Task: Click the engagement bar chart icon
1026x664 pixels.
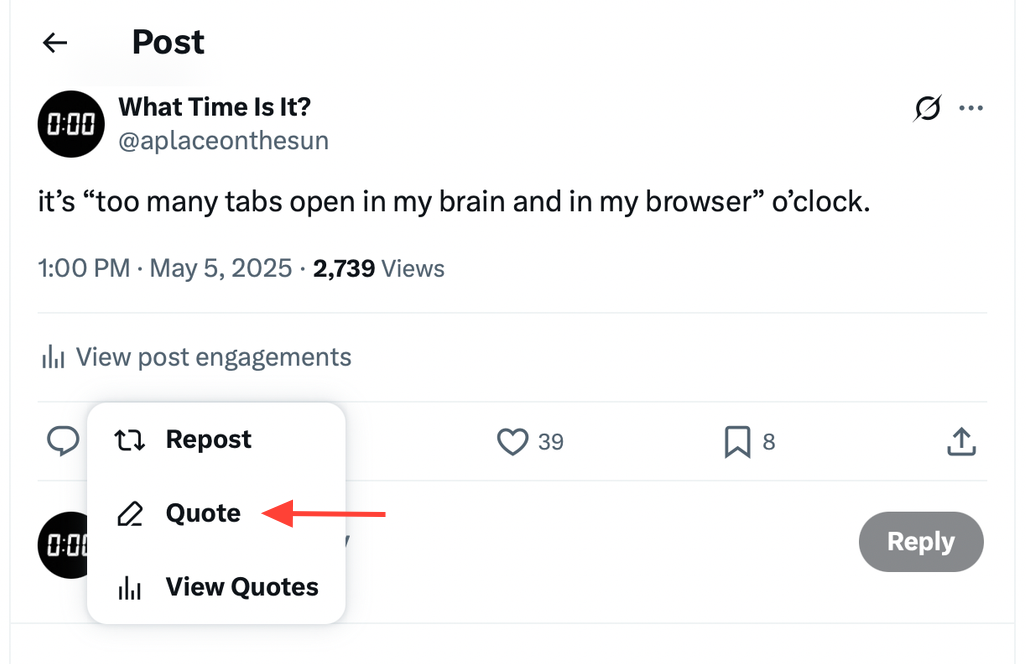Action: (52, 356)
